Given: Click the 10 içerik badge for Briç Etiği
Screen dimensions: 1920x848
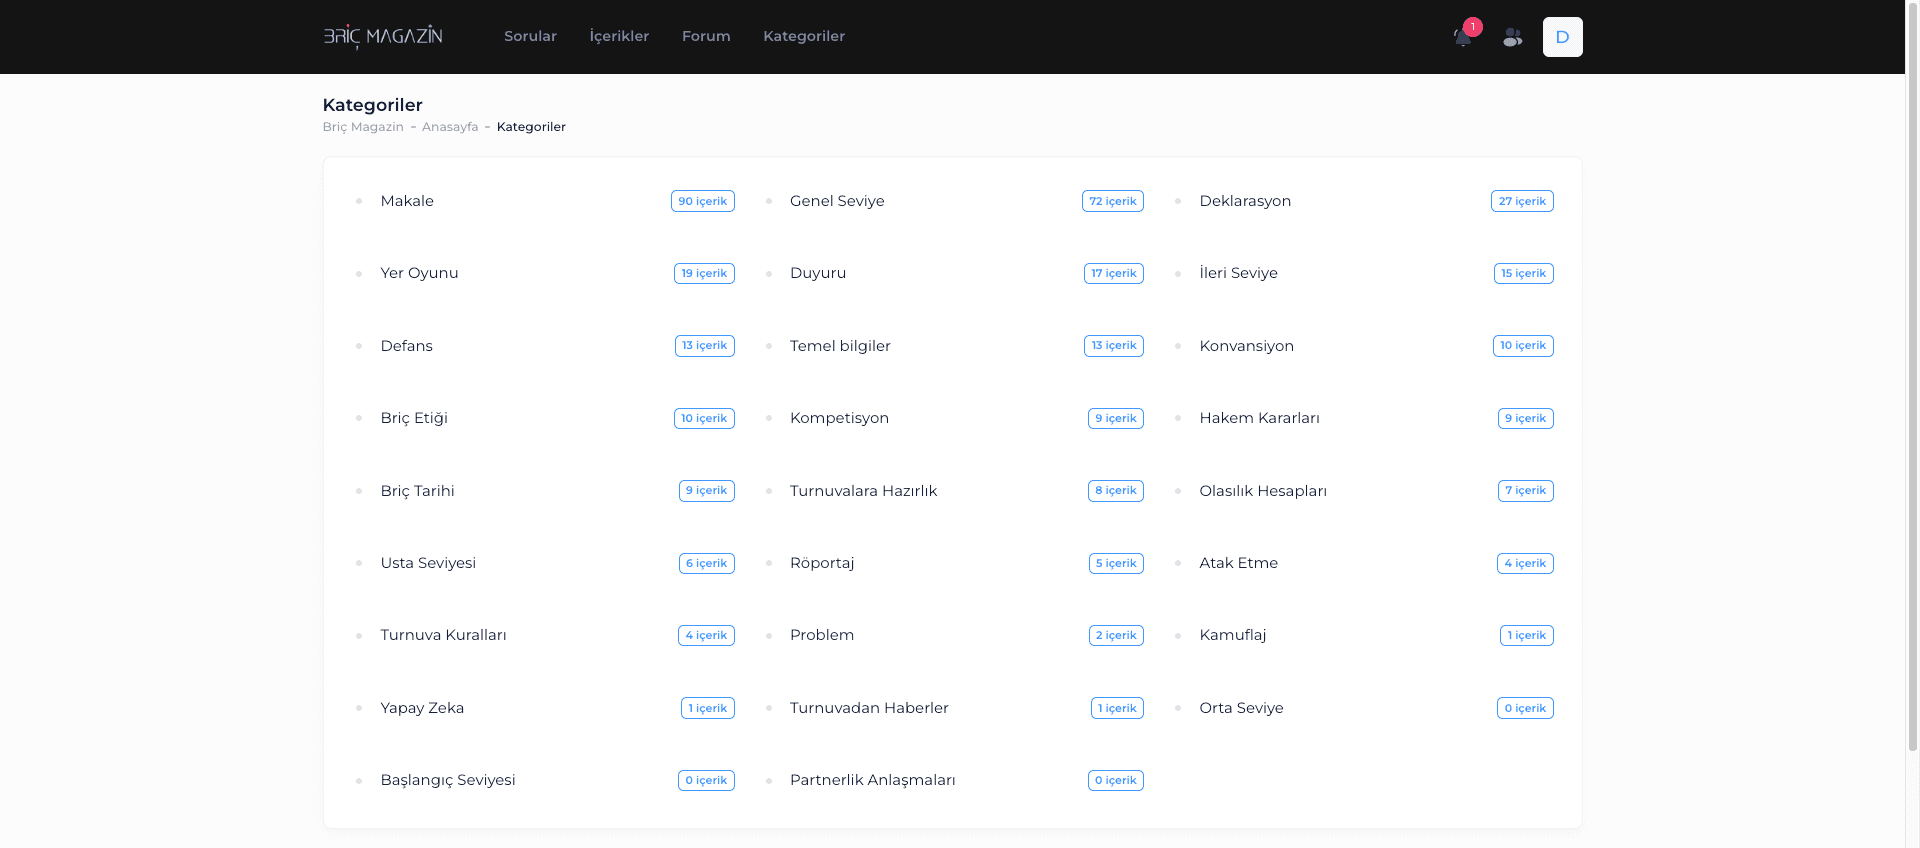Looking at the screenshot, I should (704, 418).
